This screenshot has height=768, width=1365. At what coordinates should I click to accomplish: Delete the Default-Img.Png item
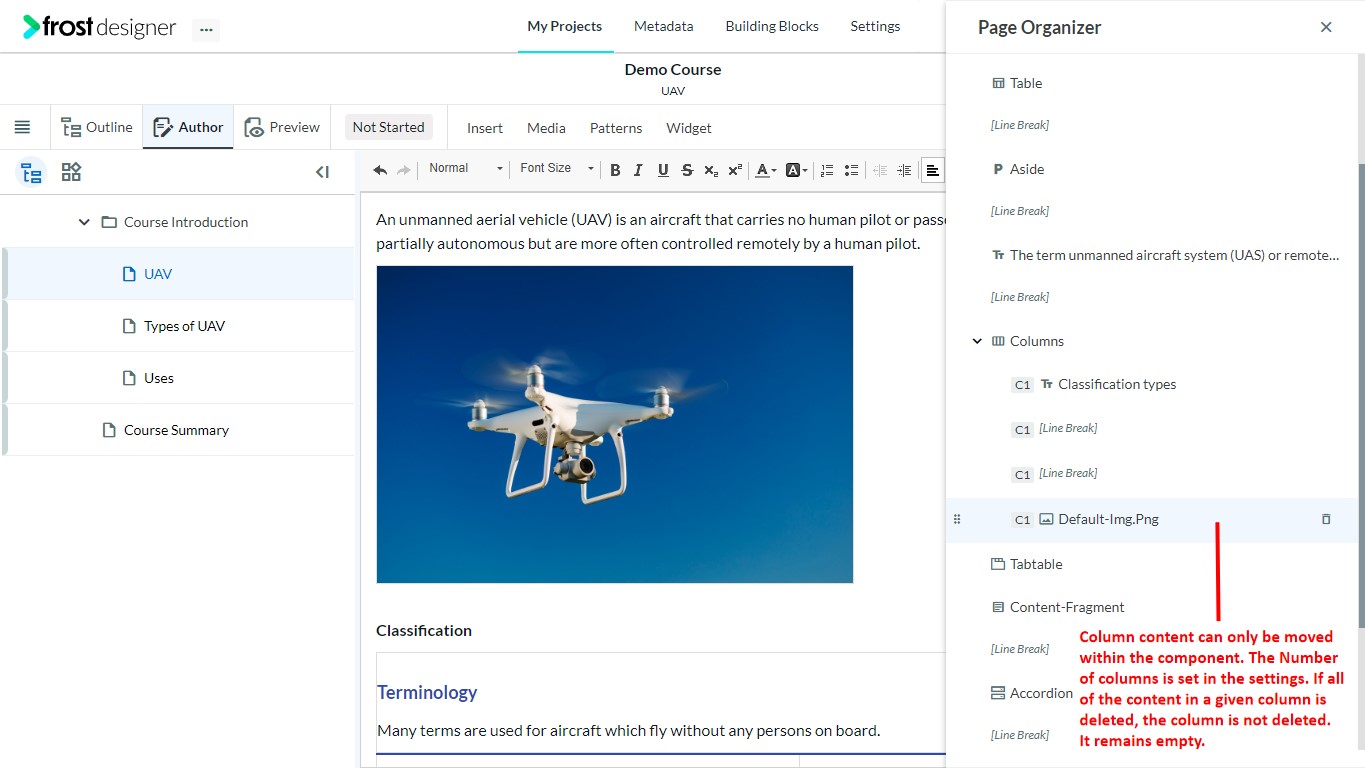click(1326, 519)
